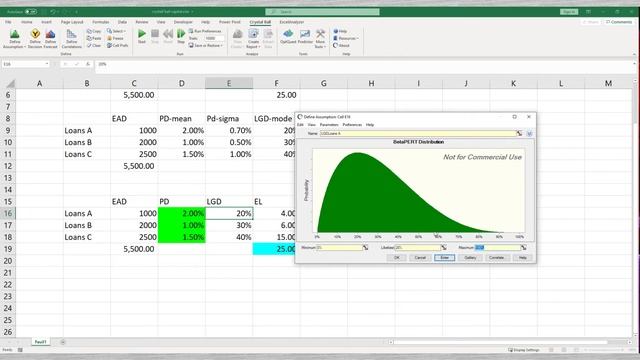Click cell reference icon beside Maximum field
This screenshot has width=640, height=360.
[524, 248]
